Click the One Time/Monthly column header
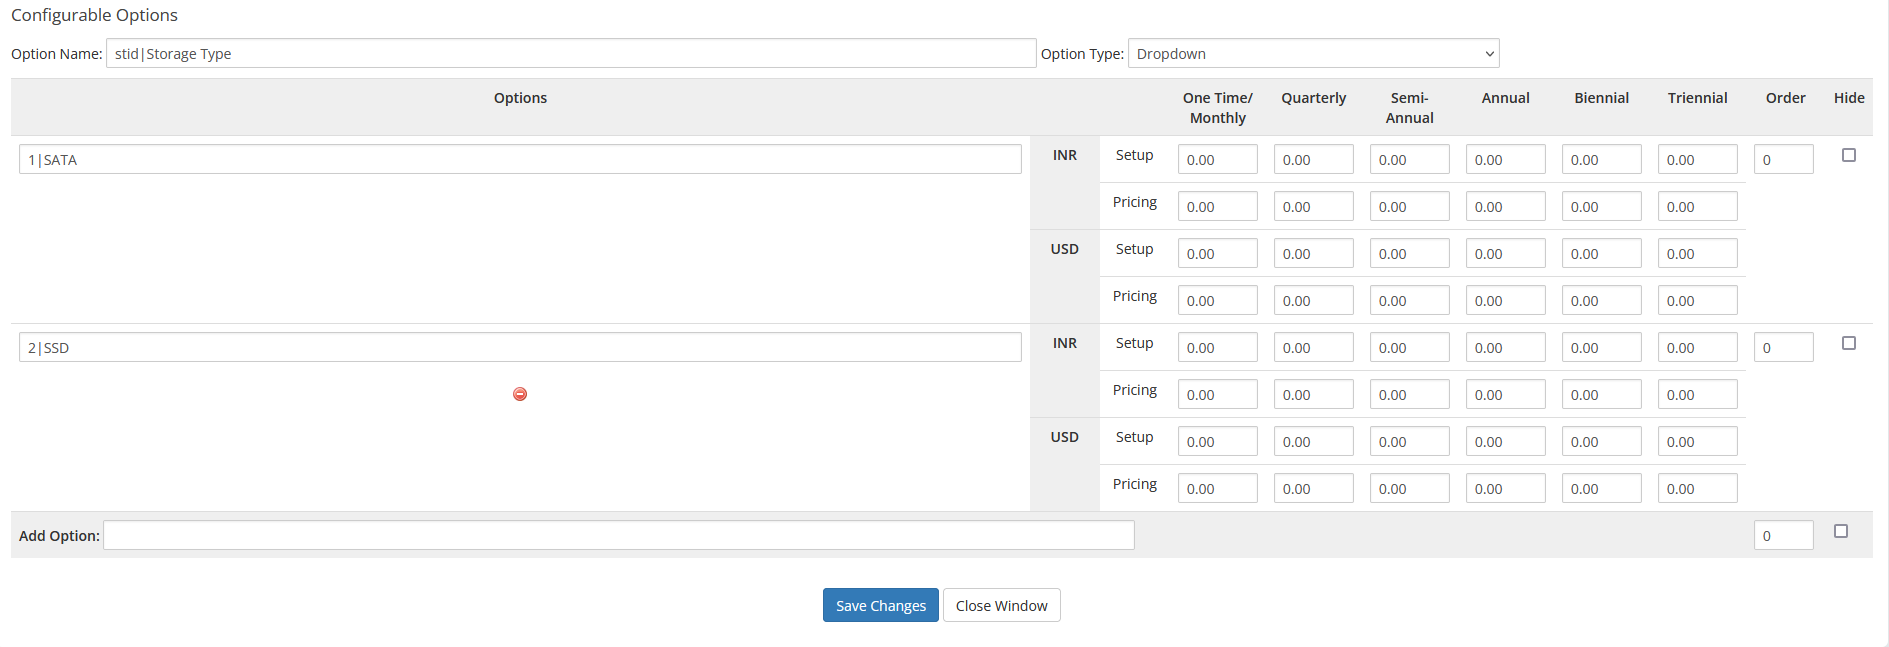 (1217, 108)
